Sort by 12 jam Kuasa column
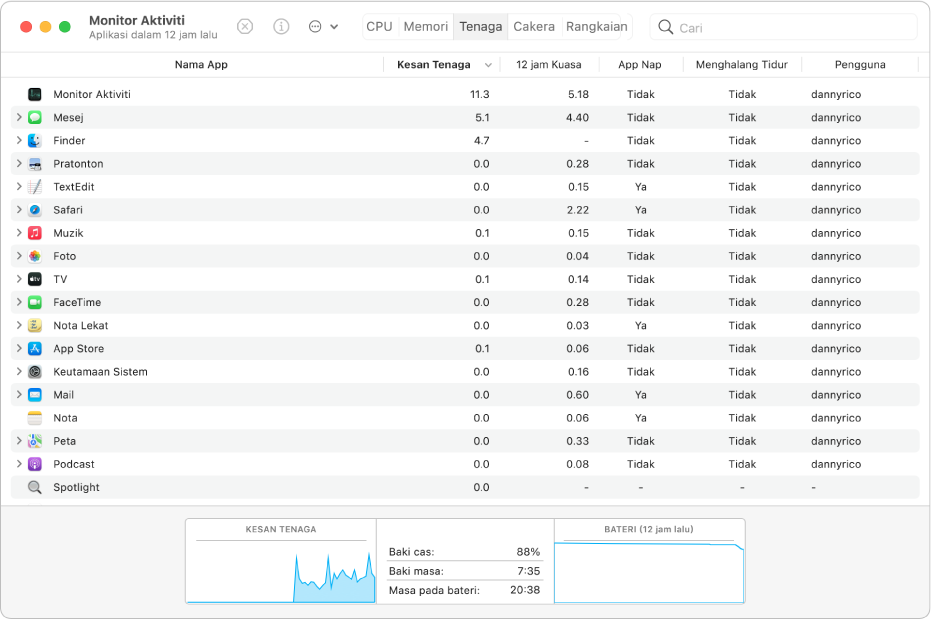 pos(549,65)
